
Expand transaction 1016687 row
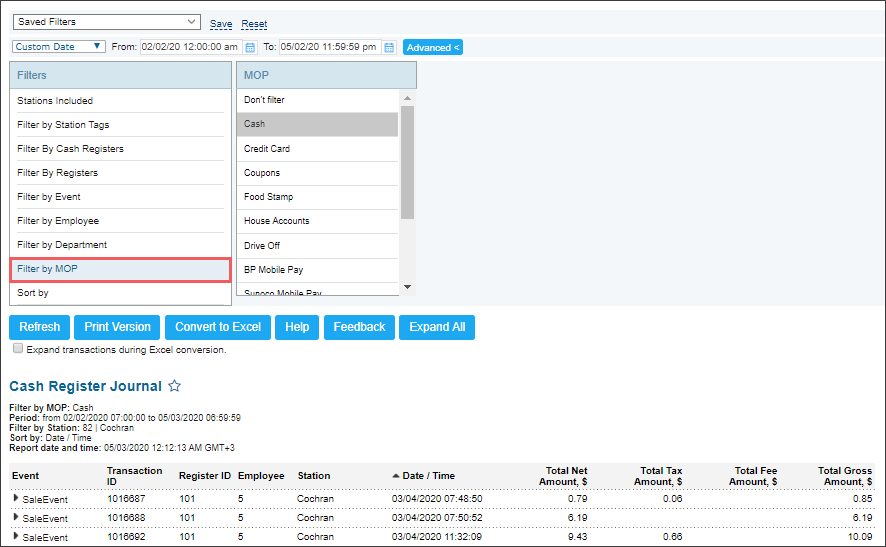click(16, 498)
